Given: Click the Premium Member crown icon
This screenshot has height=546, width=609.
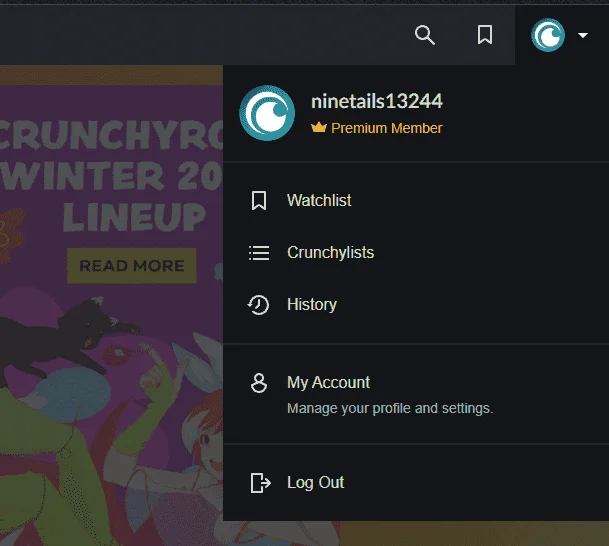Looking at the screenshot, I should (x=318, y=127).
